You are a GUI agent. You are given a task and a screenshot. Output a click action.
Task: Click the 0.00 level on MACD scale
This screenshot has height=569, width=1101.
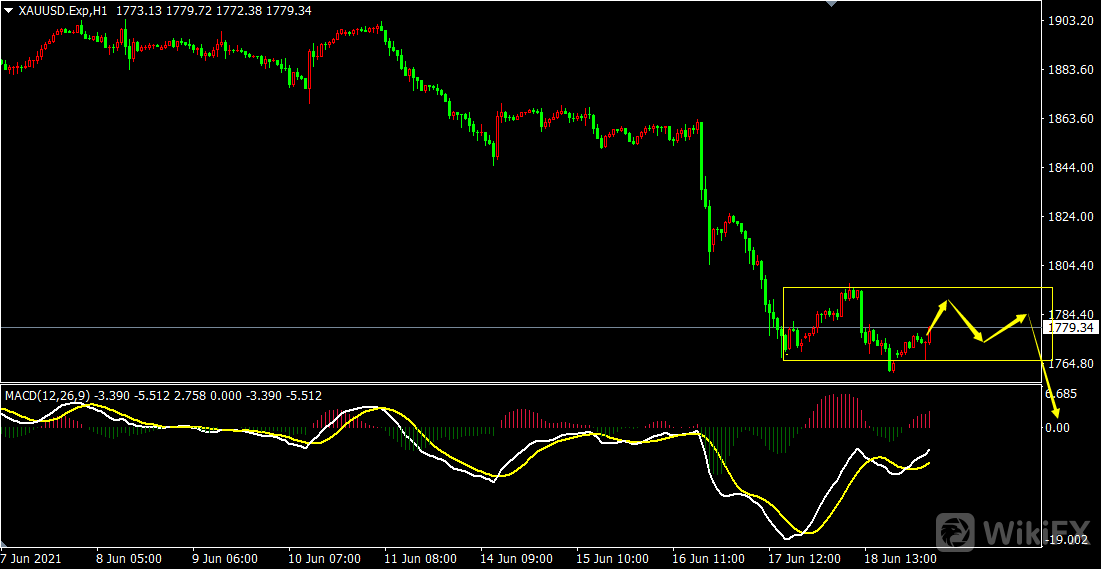tap(1059, 427)
